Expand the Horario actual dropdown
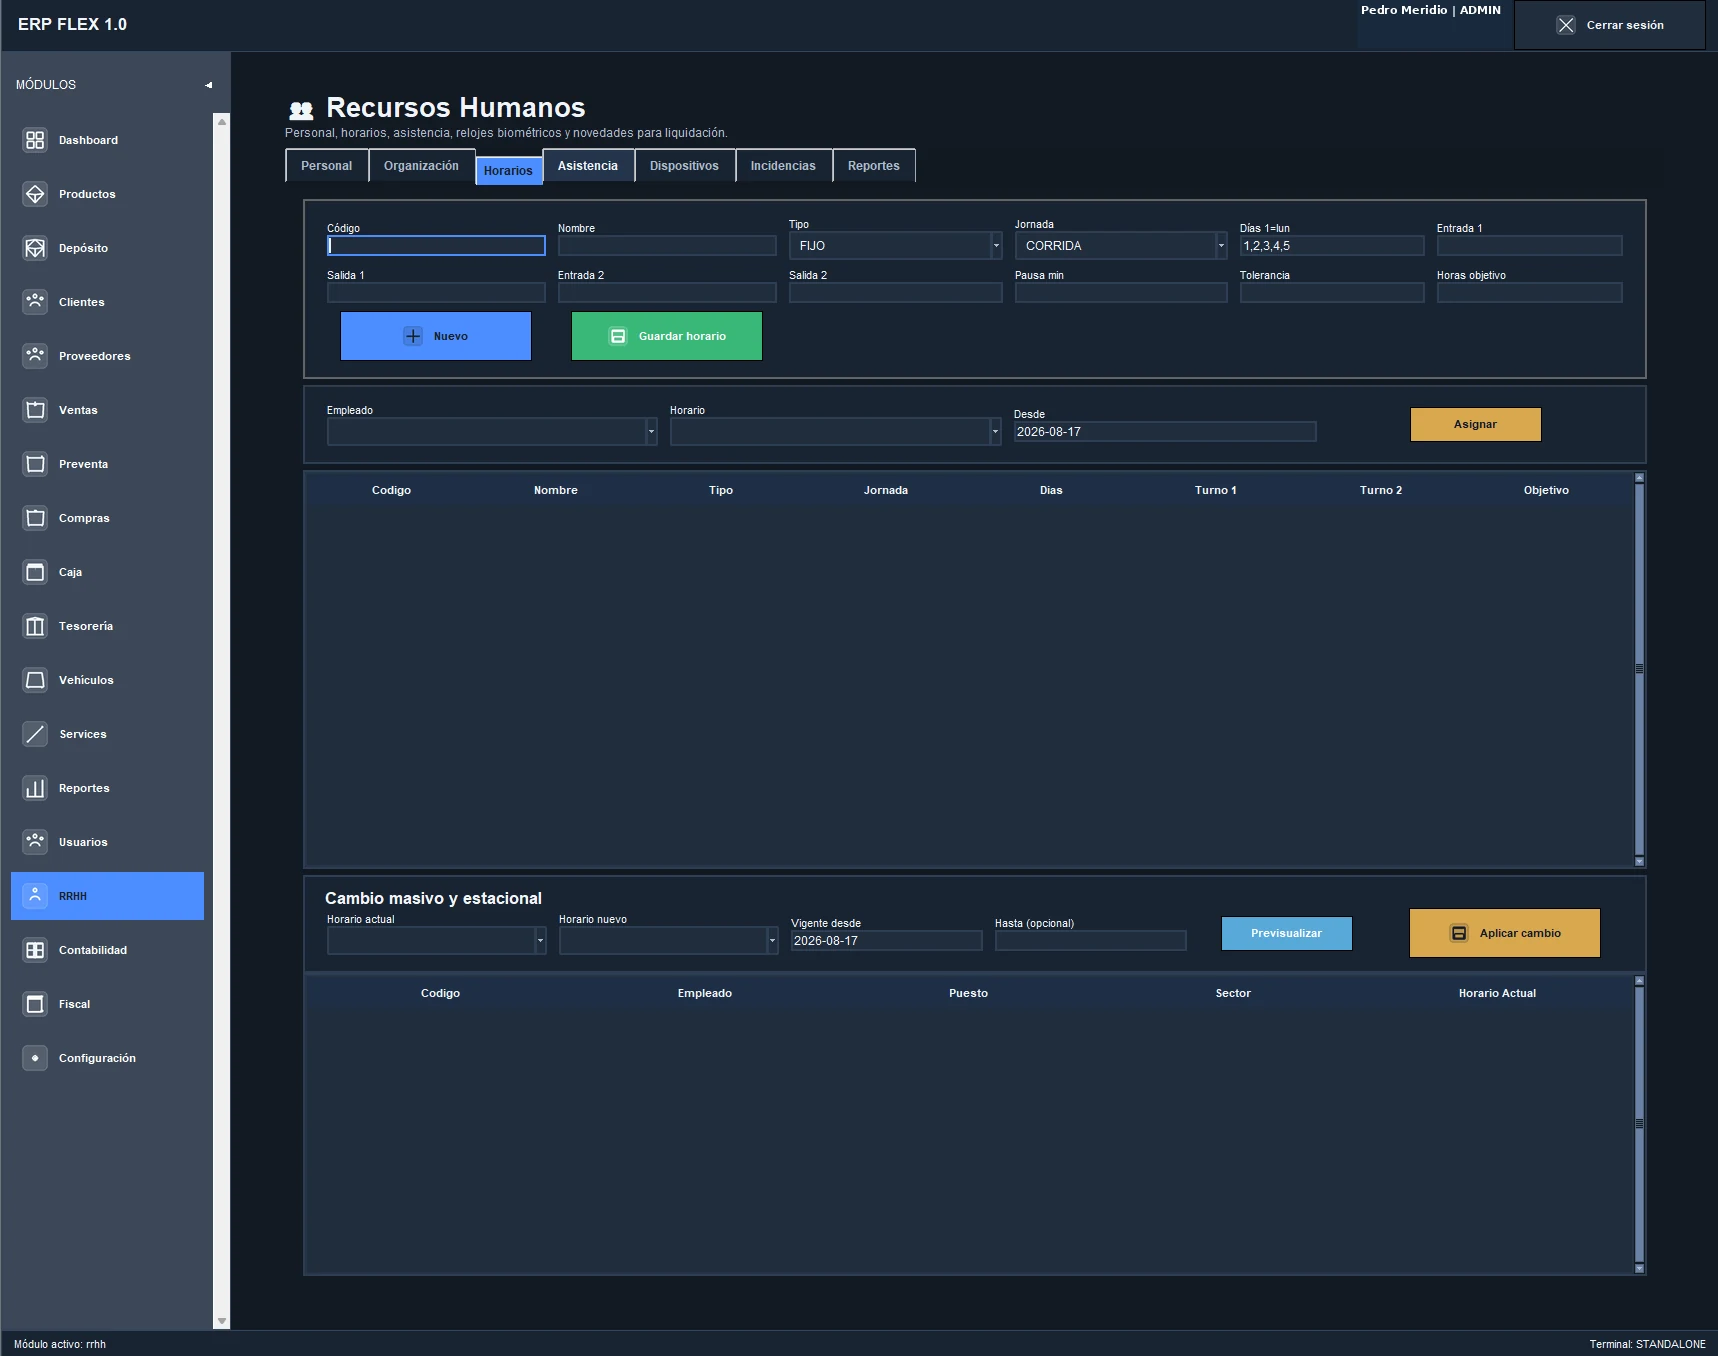Viewport: 1718px width, 1356px height. tap(437, 941)
